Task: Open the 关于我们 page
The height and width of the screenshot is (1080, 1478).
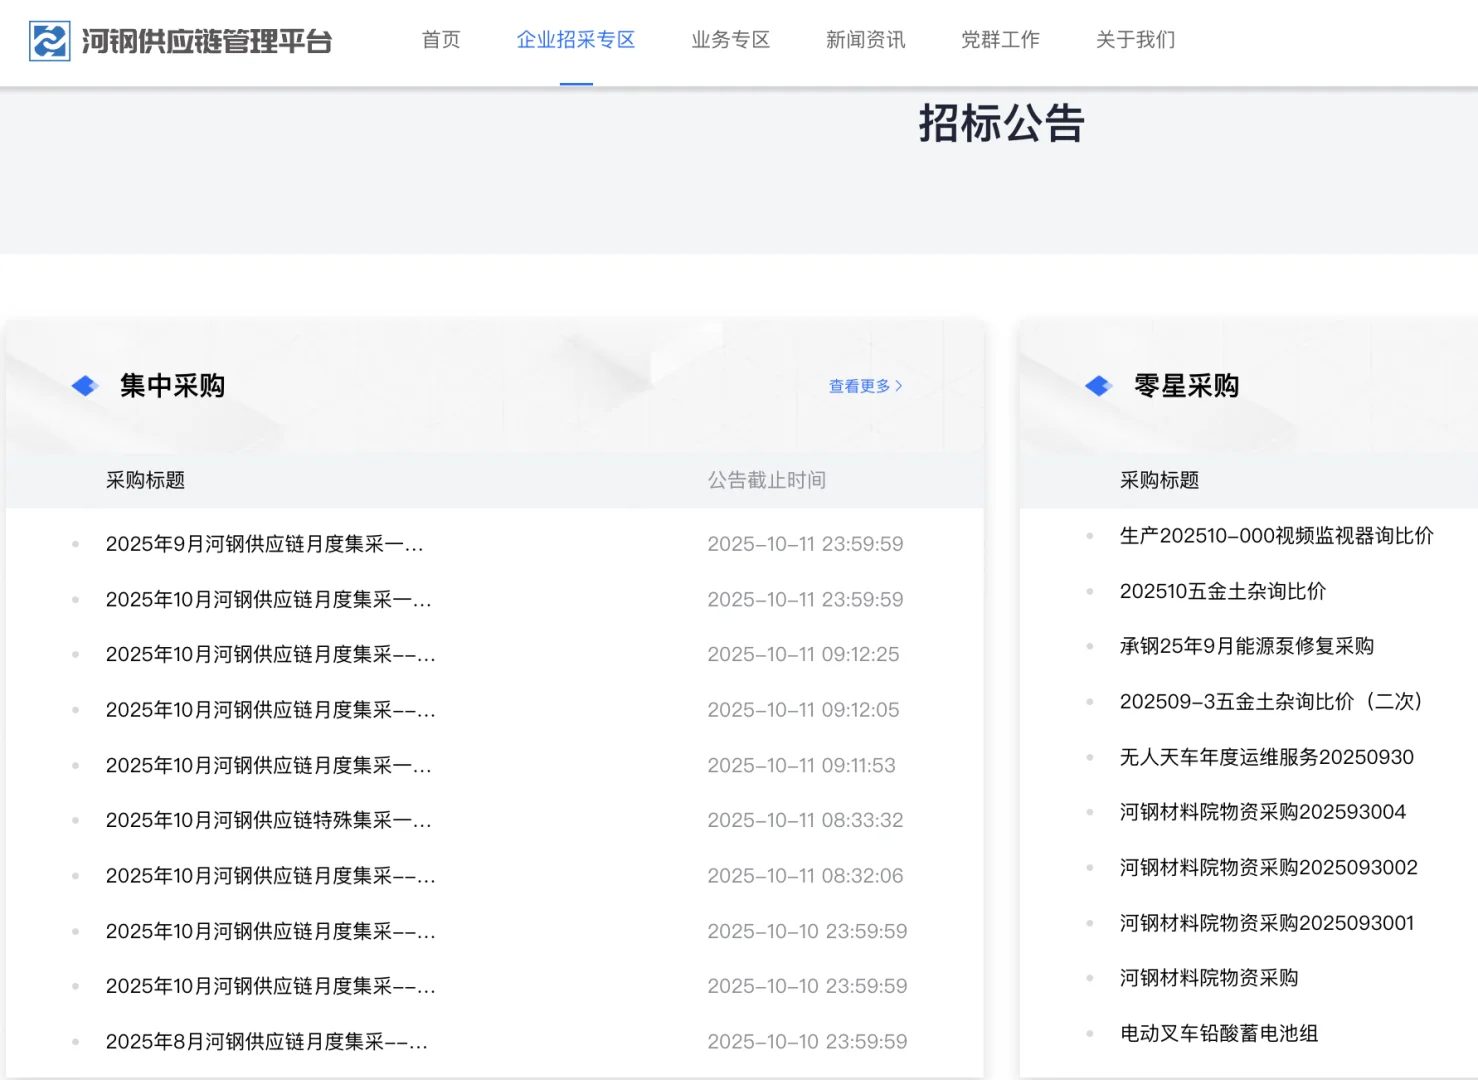Action: [x=1135, y=40]
